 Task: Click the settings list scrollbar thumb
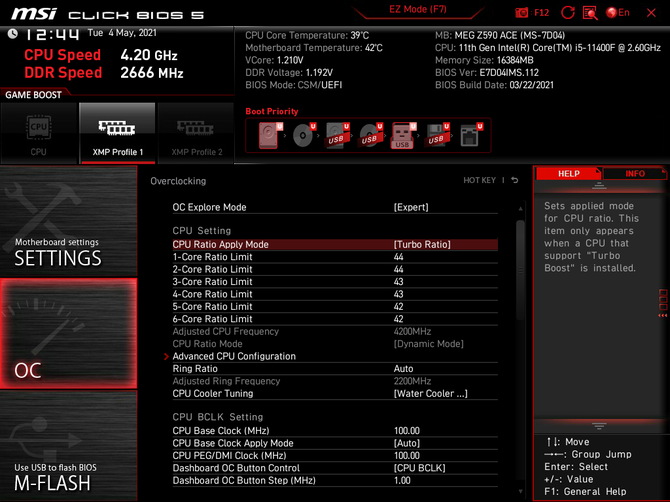point(520,270)
